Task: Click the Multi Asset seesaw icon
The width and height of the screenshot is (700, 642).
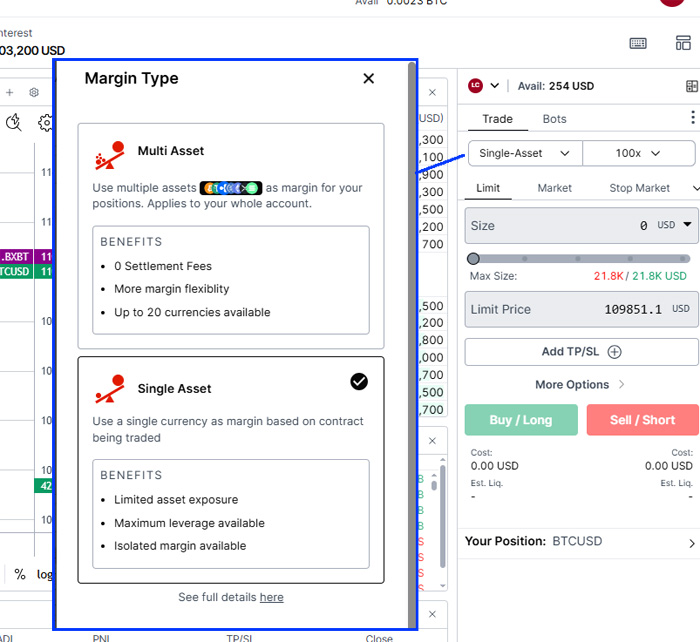Action: pyautogui.click(x=108, y=153)
